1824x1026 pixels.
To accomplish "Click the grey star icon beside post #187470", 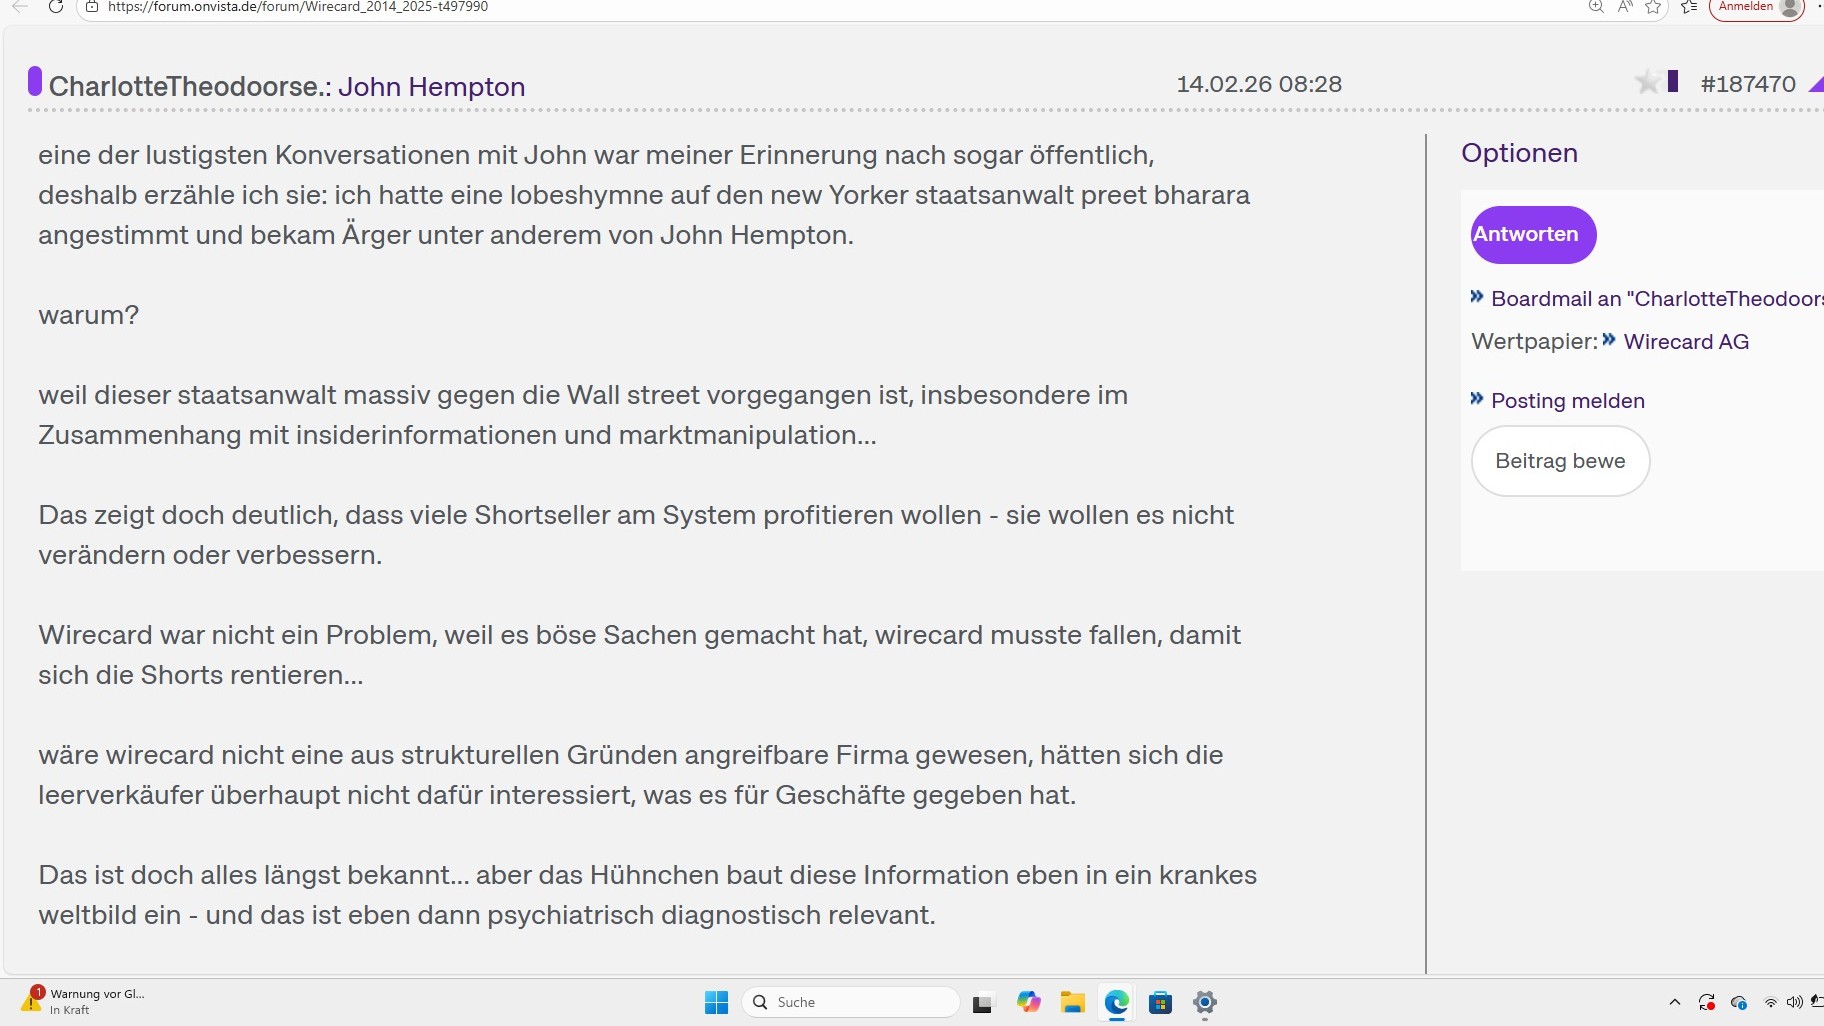I will [x=1647, y=82].
